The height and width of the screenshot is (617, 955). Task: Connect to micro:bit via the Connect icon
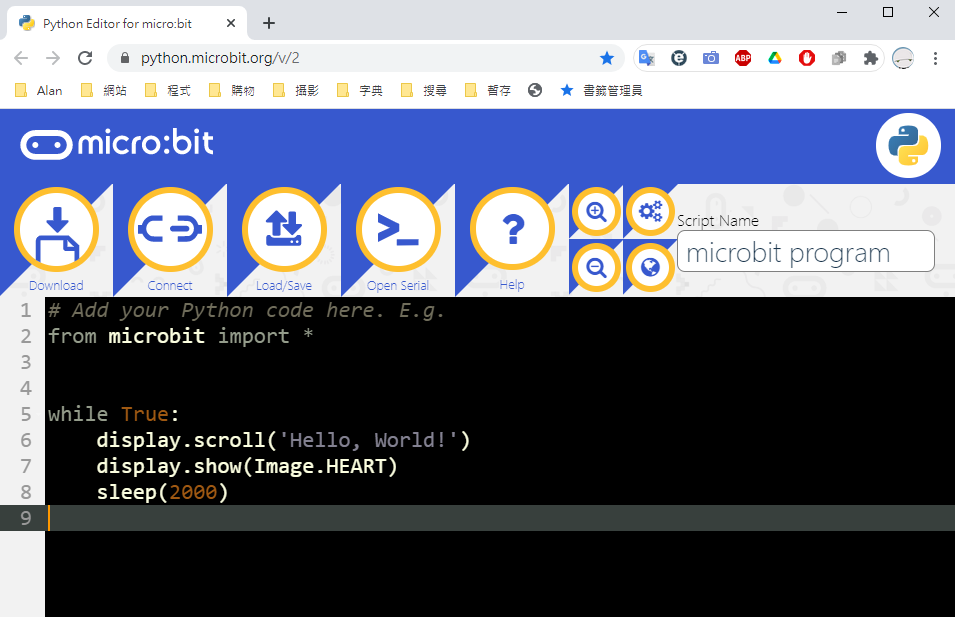[x=170, y=230]
